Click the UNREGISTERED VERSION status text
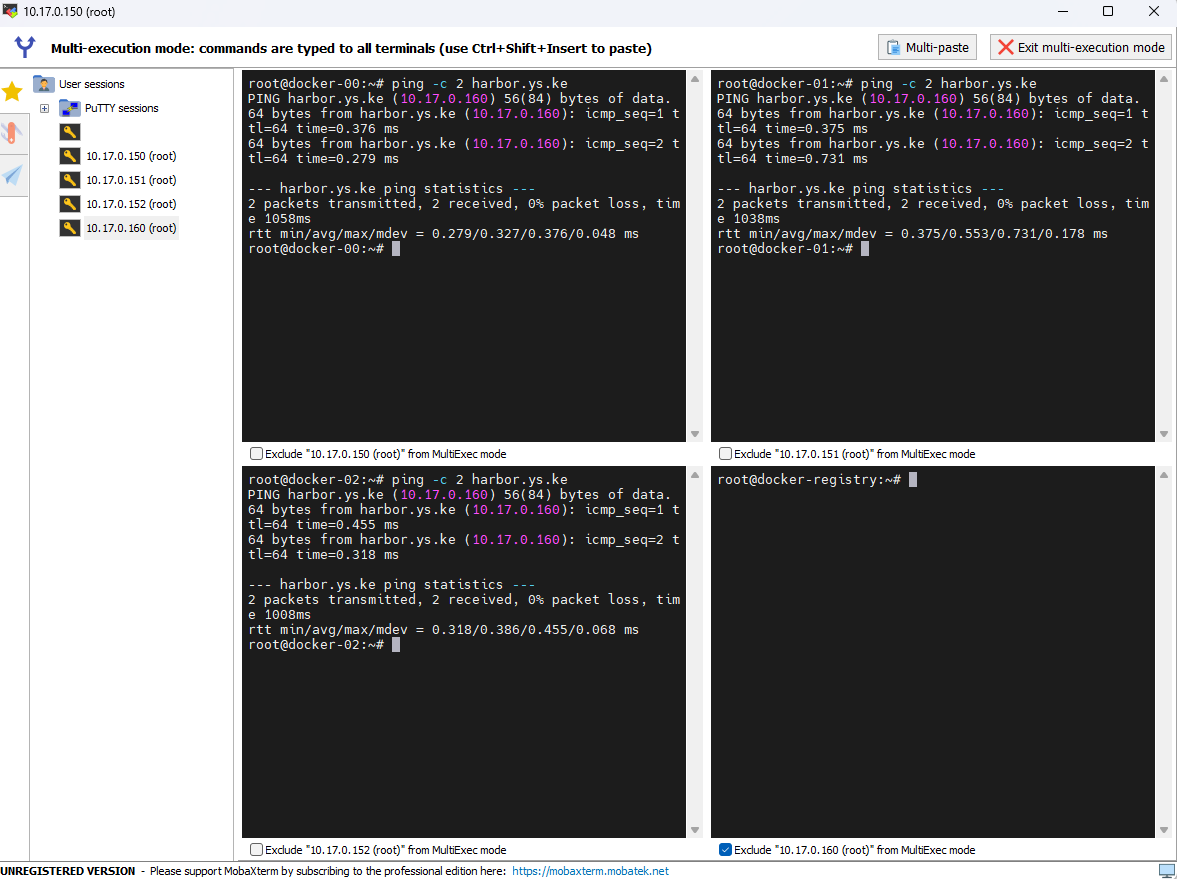Screen dimensions: 1177x879 click(x=68, y=871)
